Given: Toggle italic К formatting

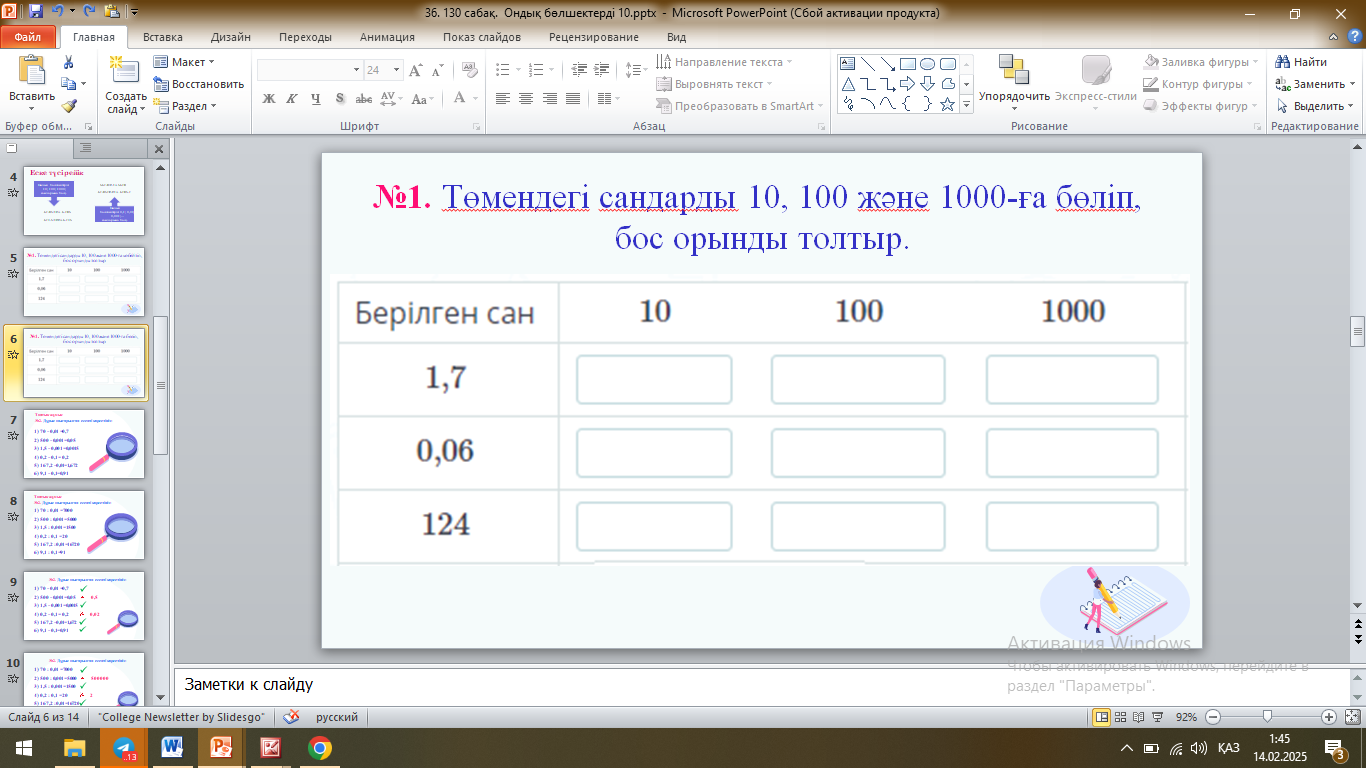Looking at the screenshot, I should tap(291, 98).
